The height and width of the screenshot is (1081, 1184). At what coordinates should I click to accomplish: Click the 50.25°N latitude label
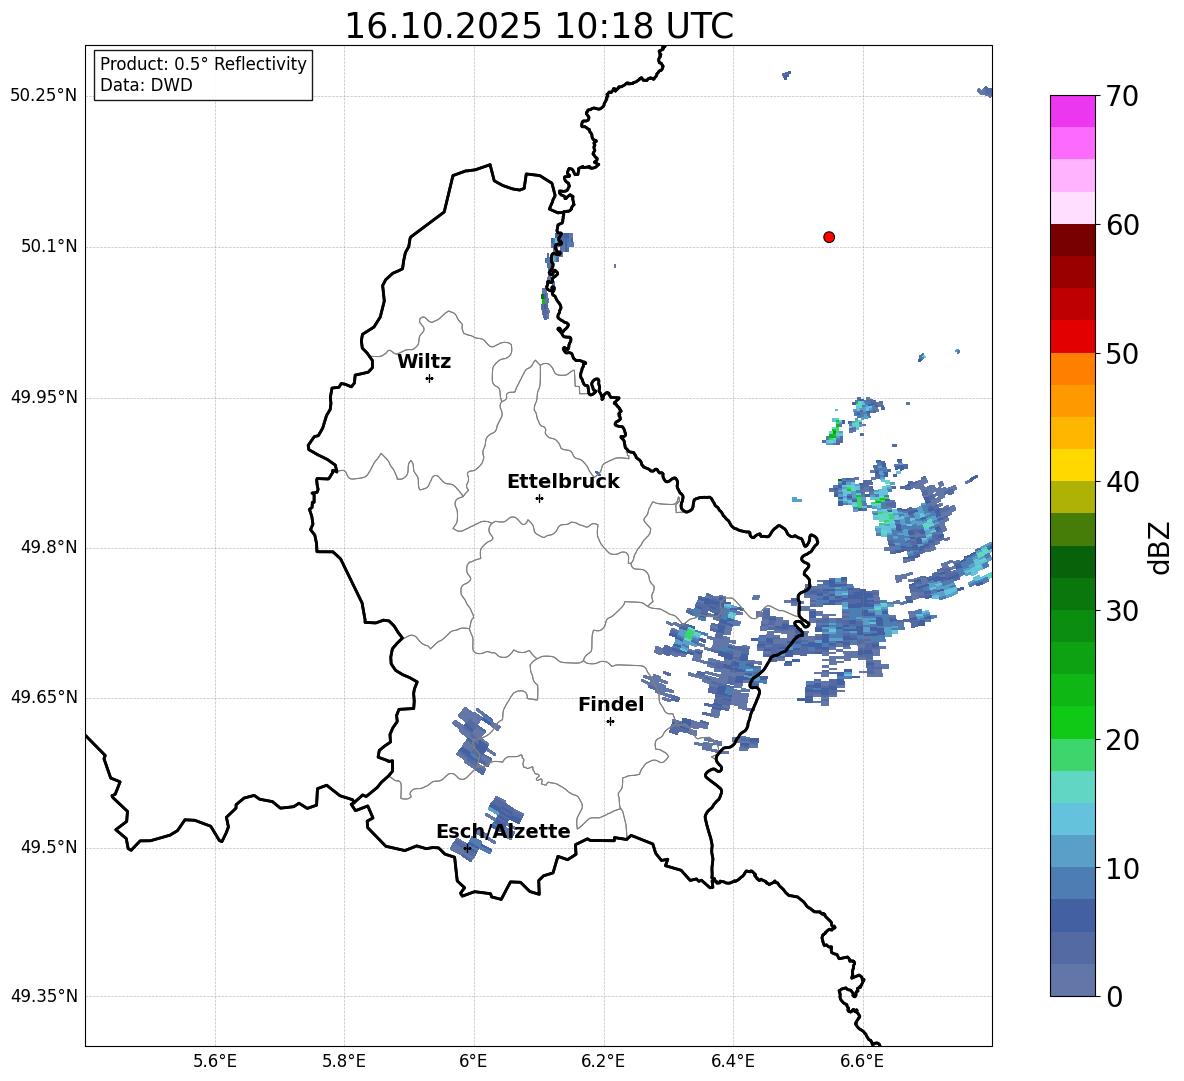44,96
